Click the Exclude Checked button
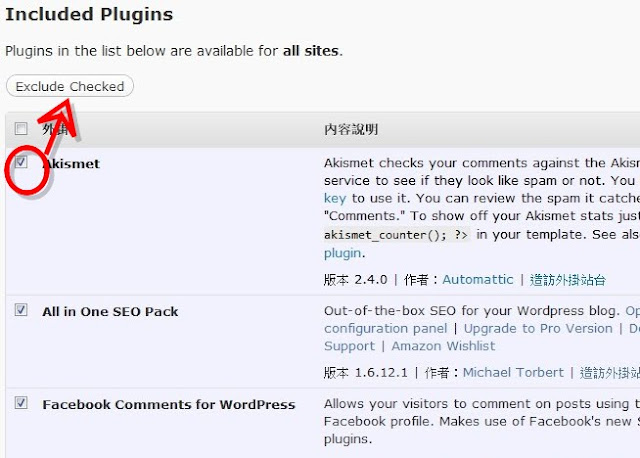 tap(70, 86)
